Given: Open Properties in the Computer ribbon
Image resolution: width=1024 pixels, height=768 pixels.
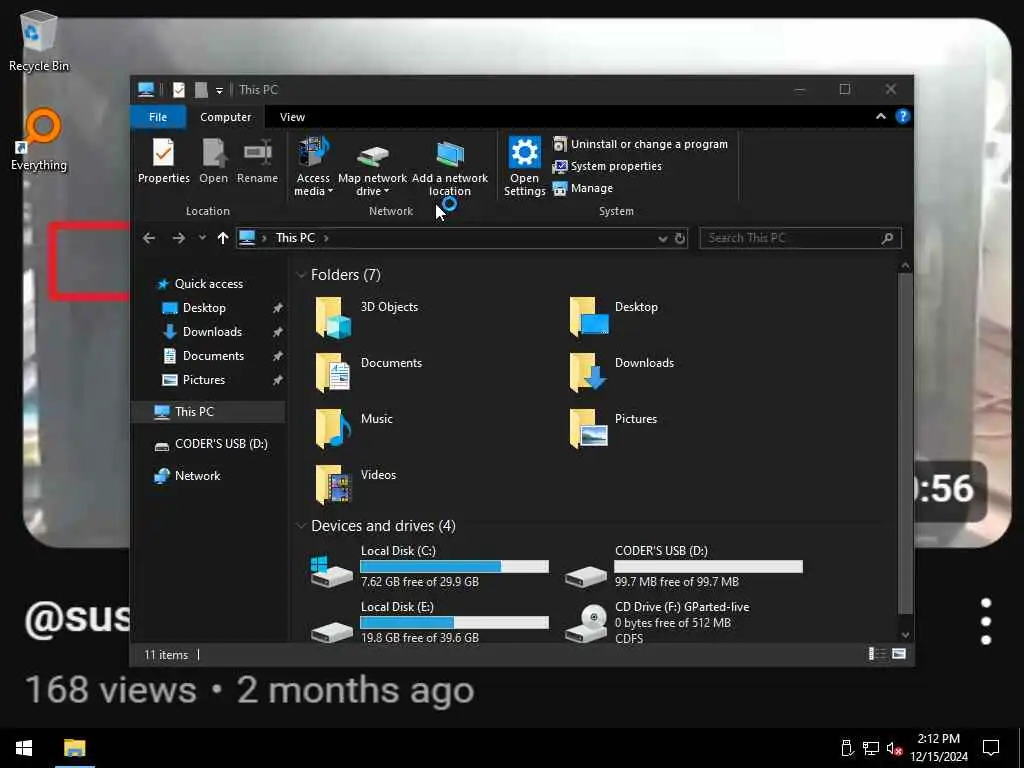Looking at the screenshot, I should point(163,161).
